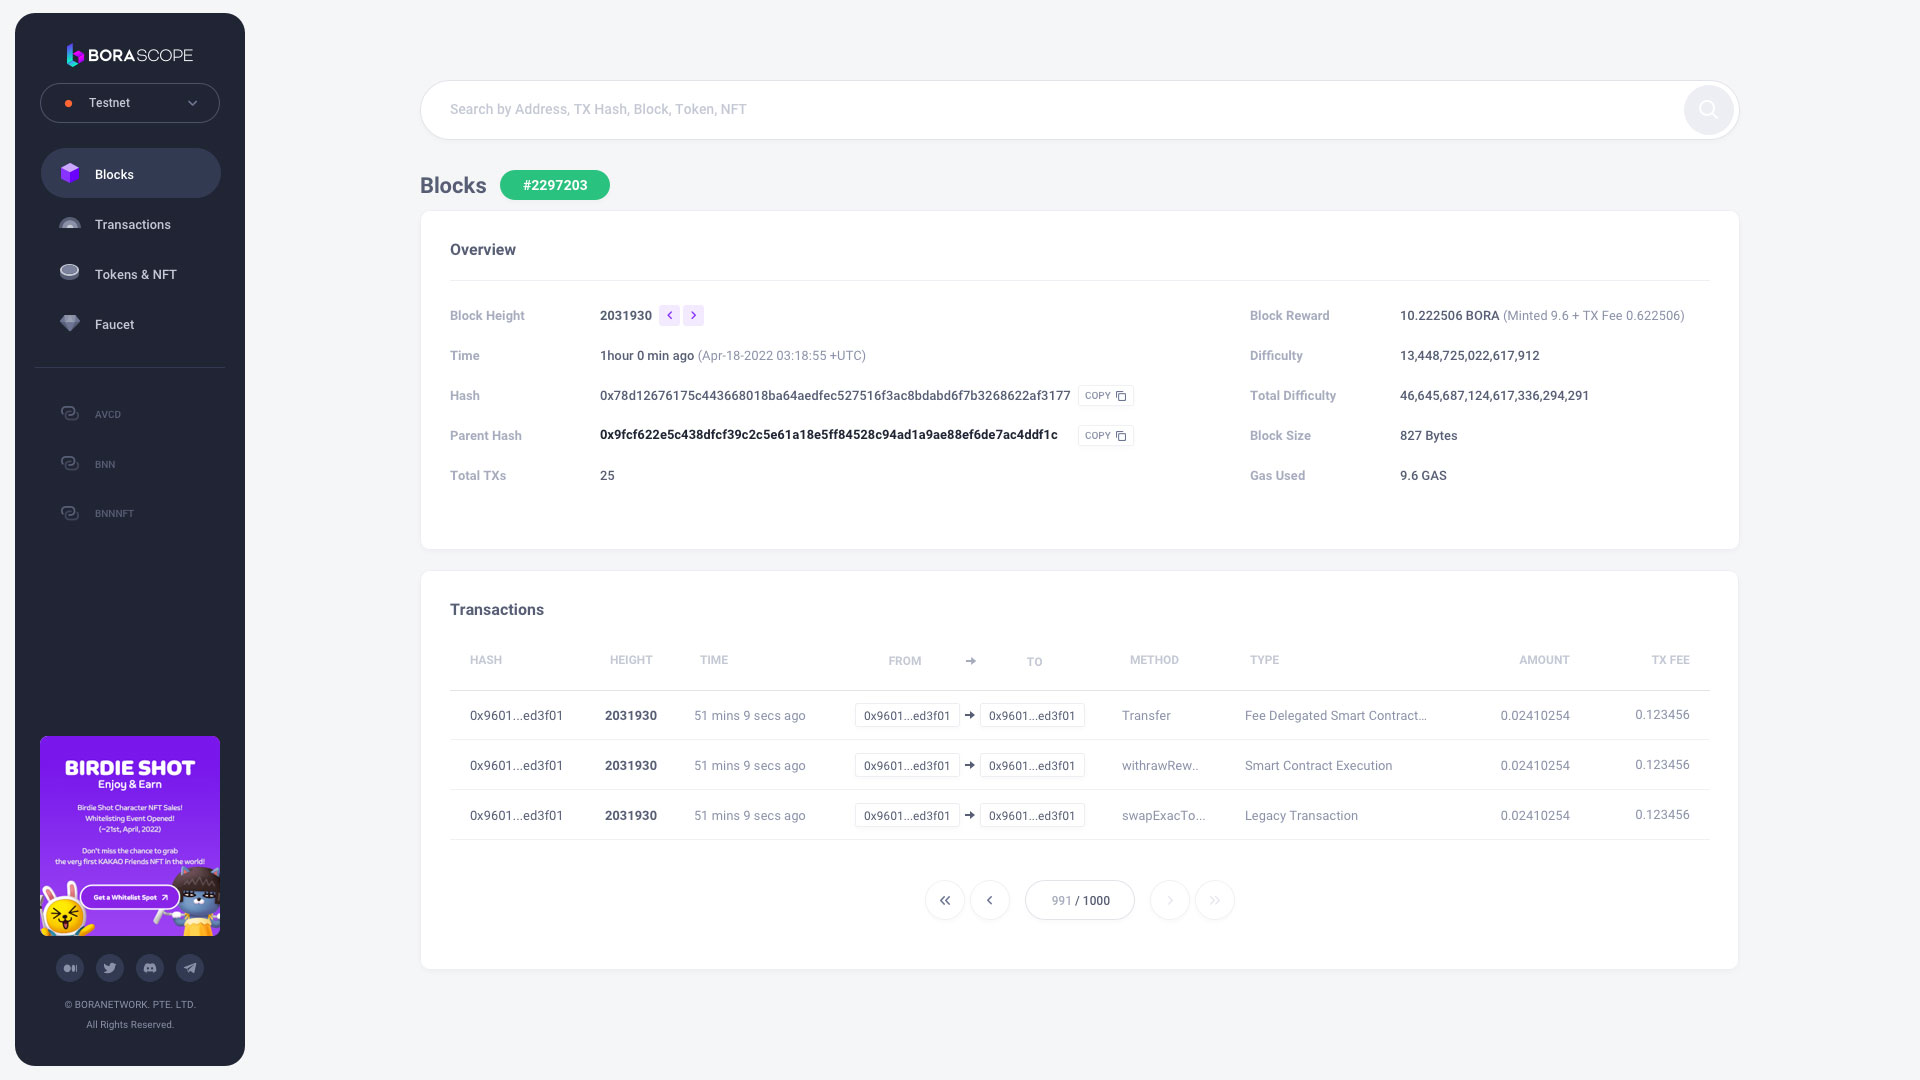Open the Telegram social icon

point(190,968)
